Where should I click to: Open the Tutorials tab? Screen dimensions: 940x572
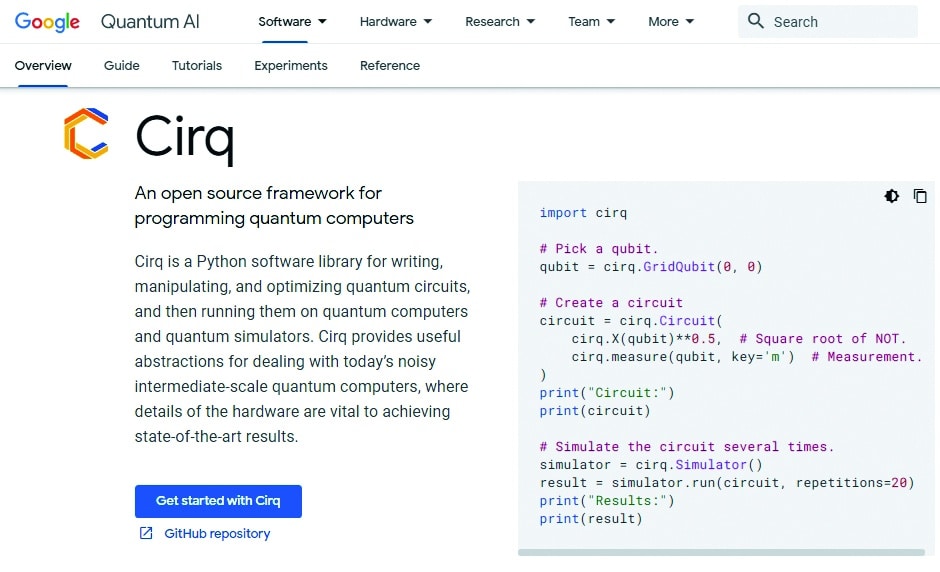point(197,65)
